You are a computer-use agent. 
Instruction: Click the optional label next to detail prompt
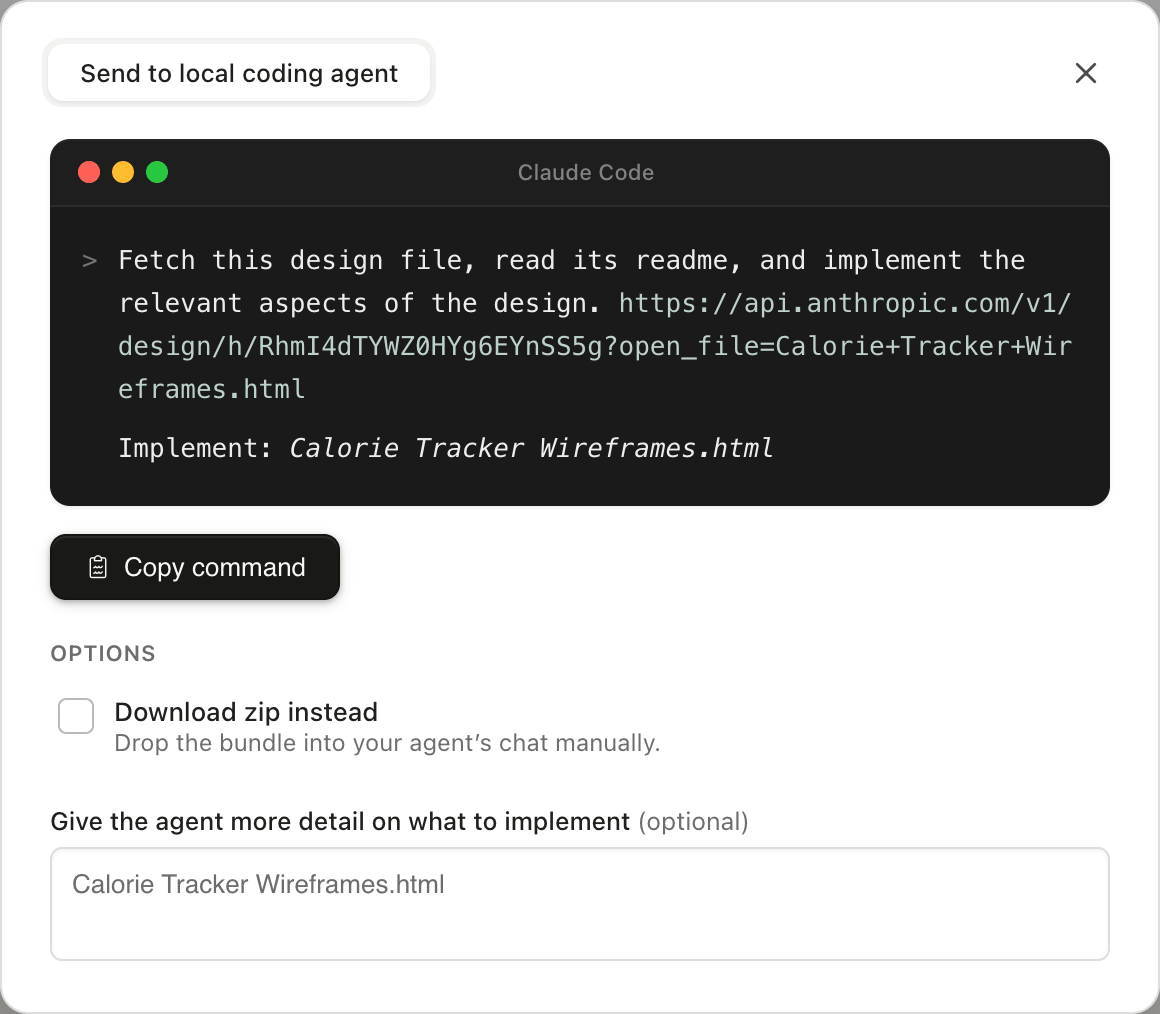tap(696, 821)
